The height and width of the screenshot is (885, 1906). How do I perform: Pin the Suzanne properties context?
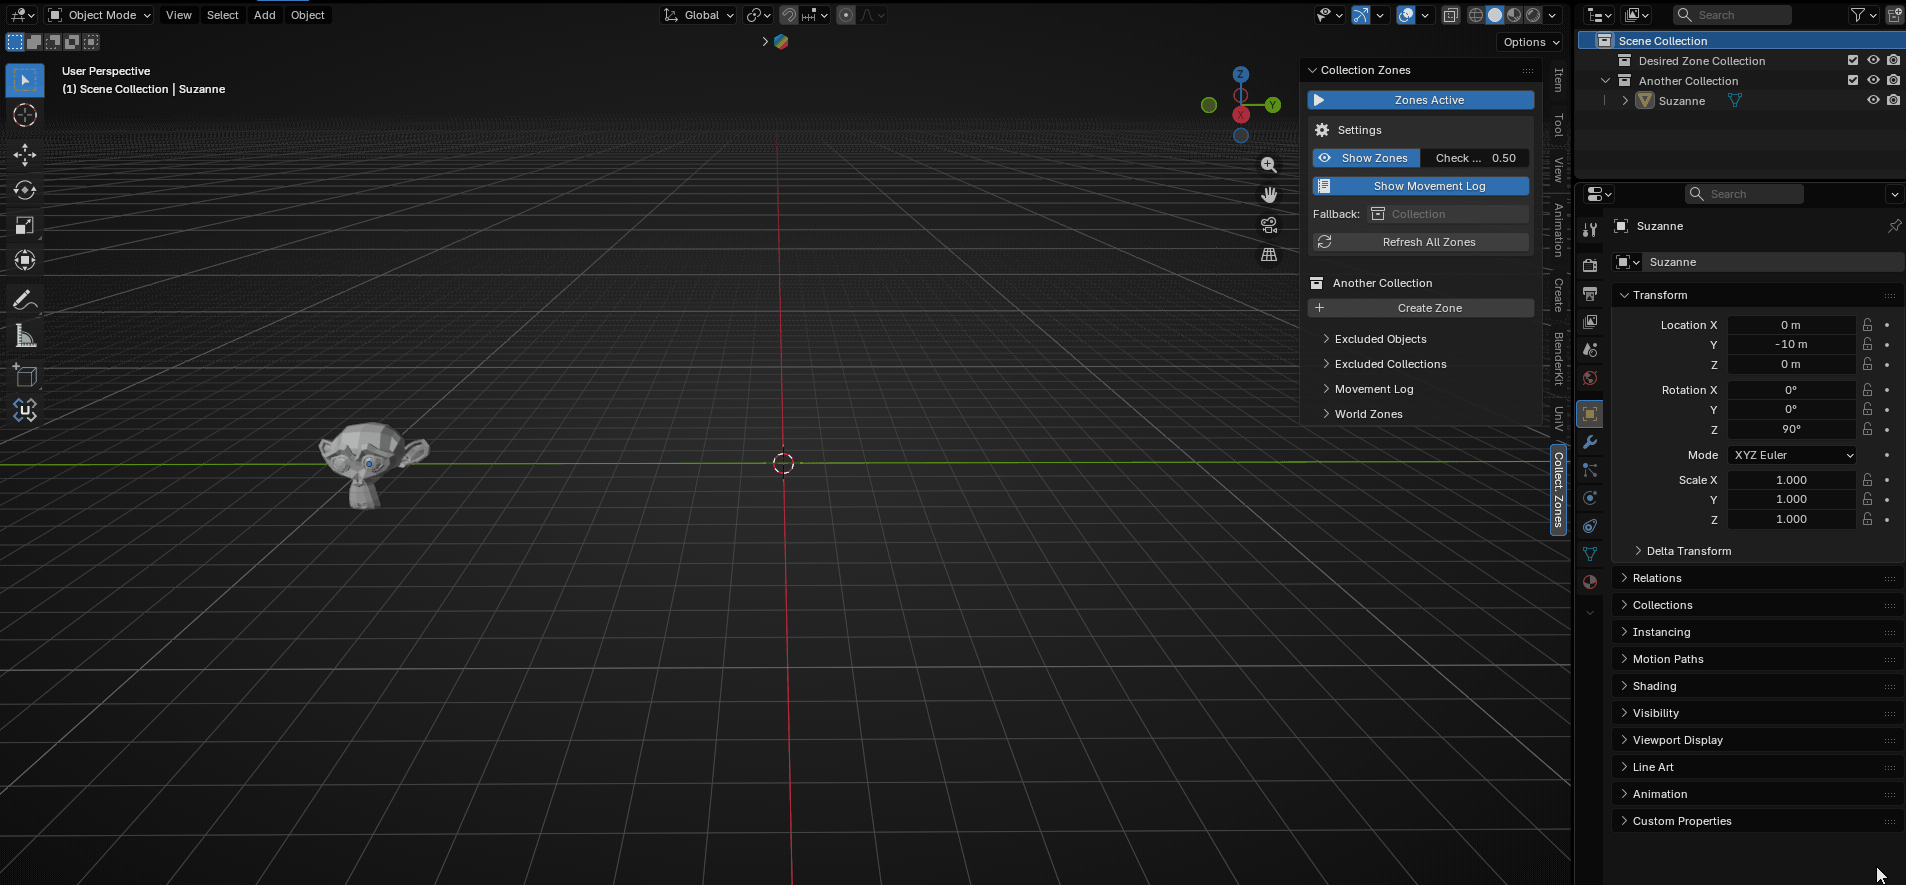[x=1894, y=226]
